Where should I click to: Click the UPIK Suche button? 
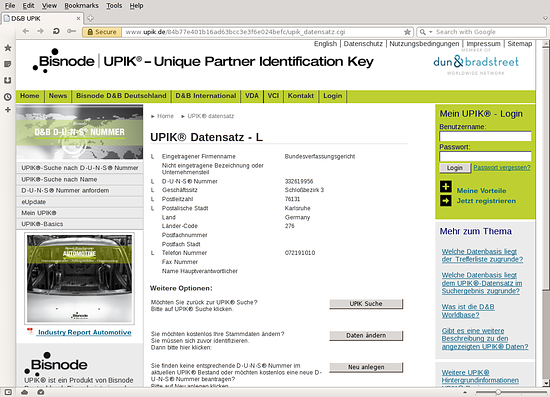pos(366,304)
